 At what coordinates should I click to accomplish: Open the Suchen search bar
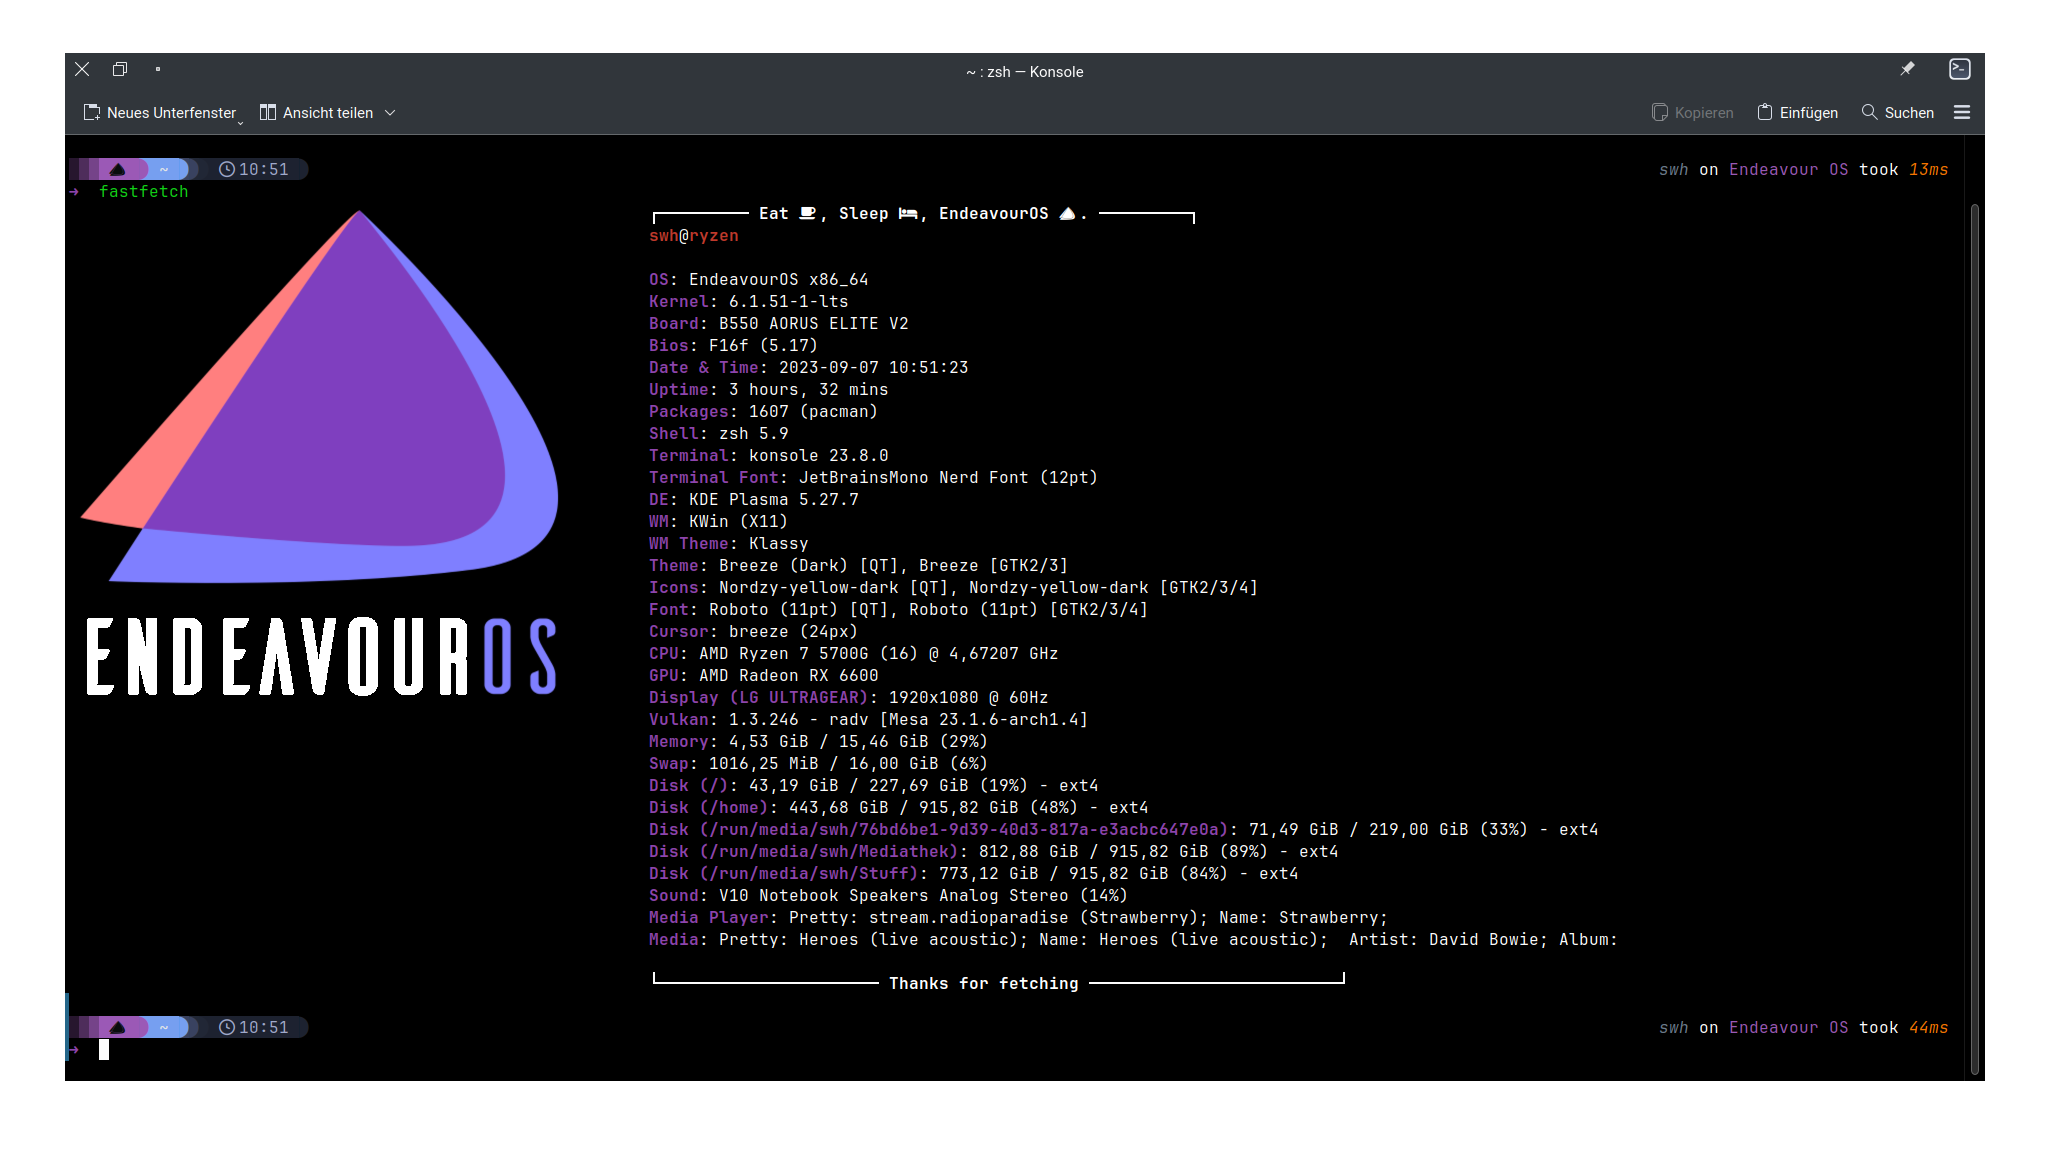tap(1898, 113)
